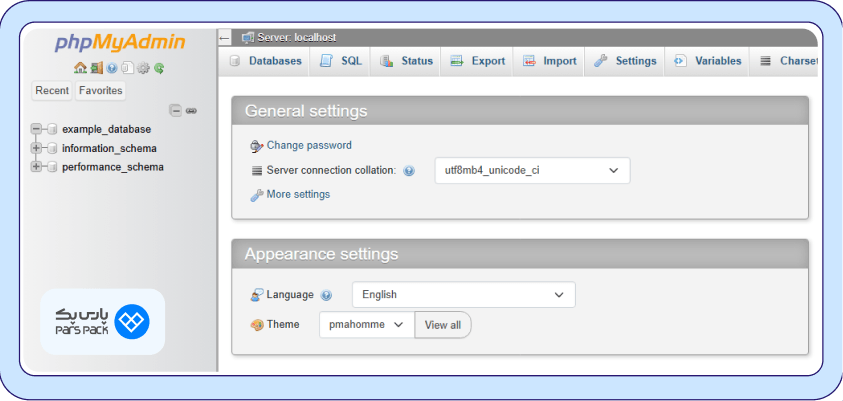
Task: Open the More settings link
Action: (x=298, y=194)
